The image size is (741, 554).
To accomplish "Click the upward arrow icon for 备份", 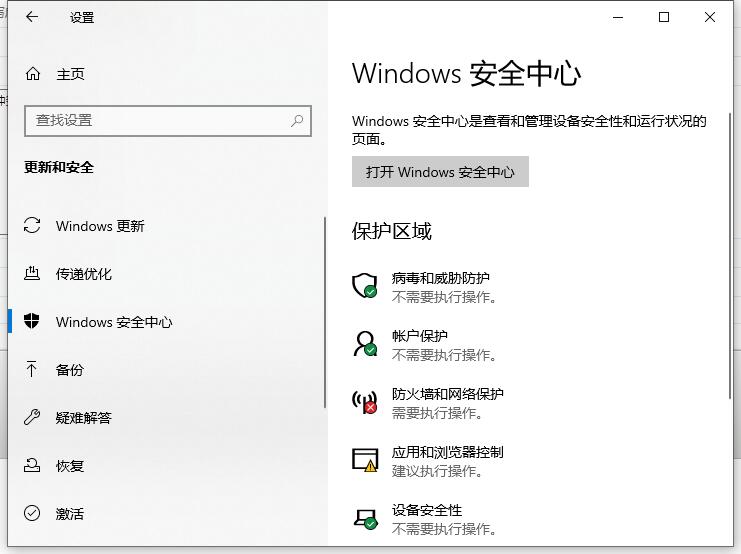I will tap(32, 369).
